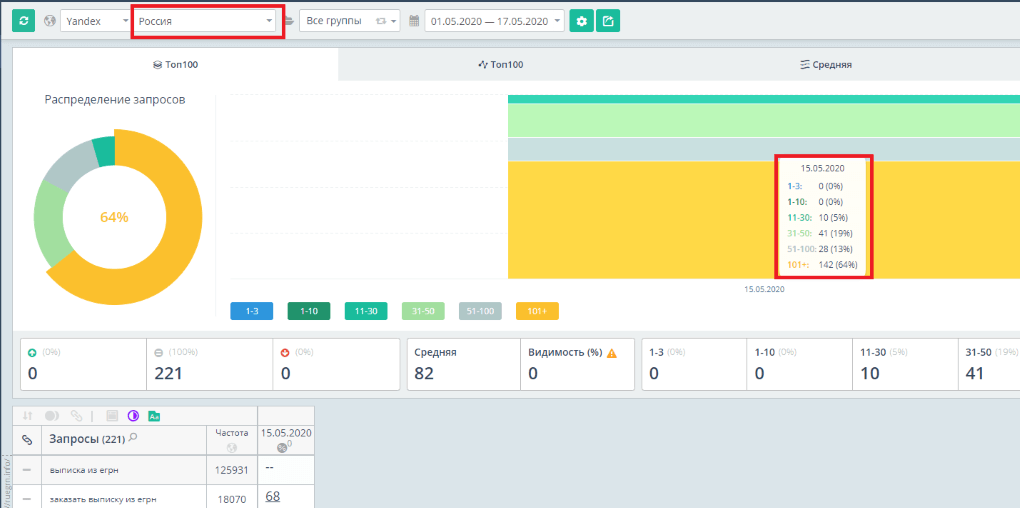Toggle the 1-3 legend series
The height and width of the screenshot is (508, 1020).
[251, 312]
